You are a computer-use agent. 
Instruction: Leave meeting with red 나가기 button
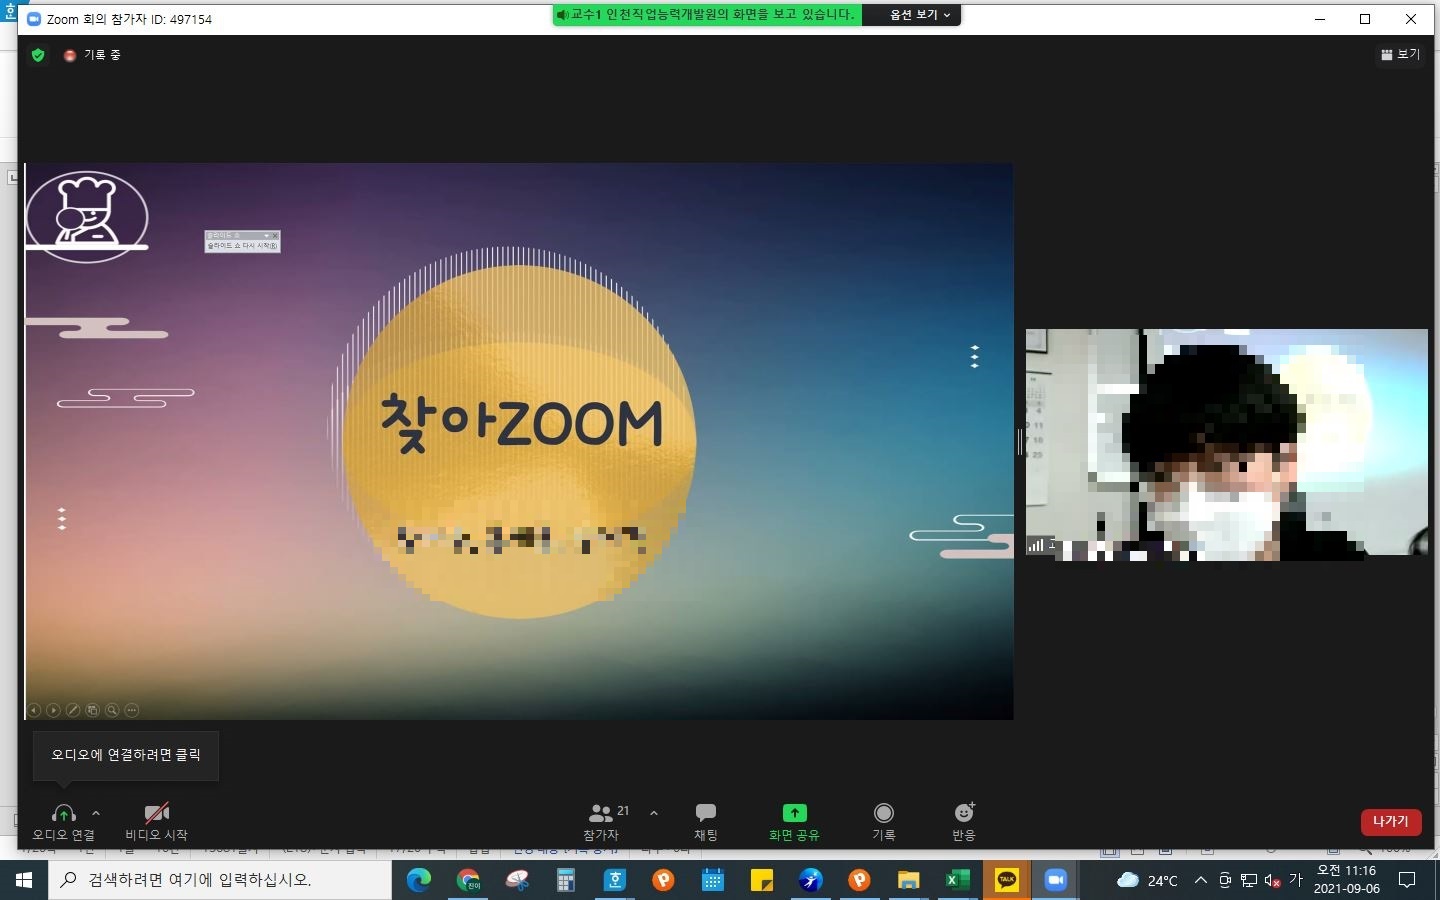1390,821
